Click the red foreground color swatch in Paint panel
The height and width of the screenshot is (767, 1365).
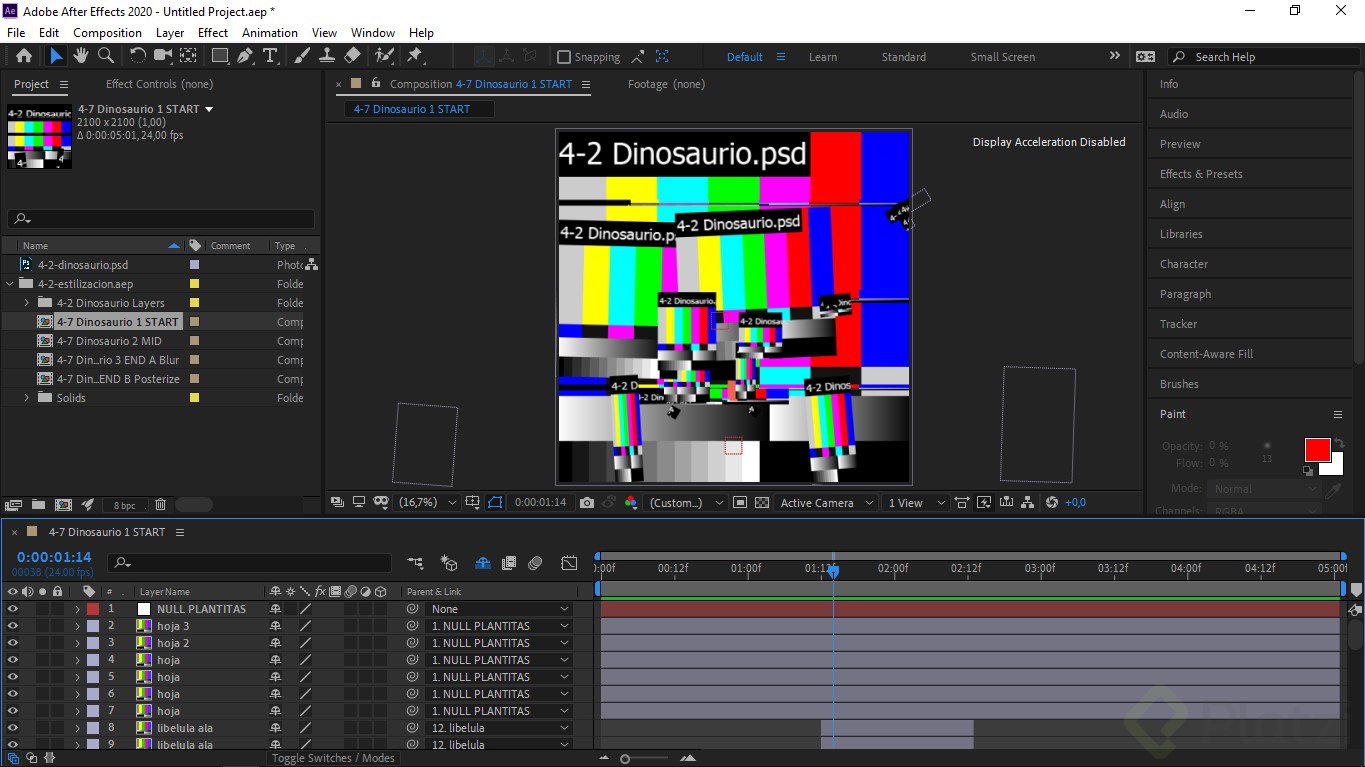tap(1318, 450)
